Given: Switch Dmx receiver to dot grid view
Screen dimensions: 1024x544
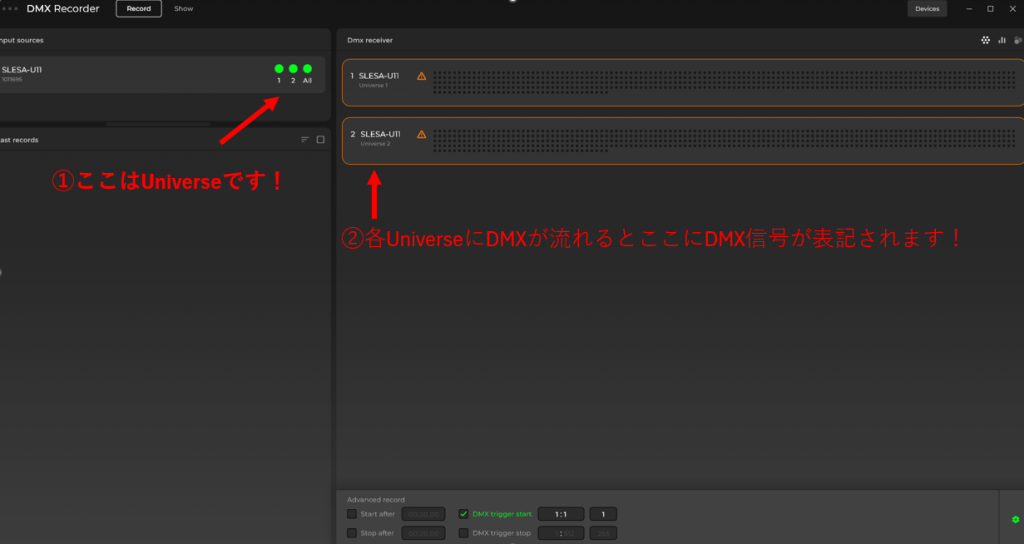Looking at the screenshot, I should pos(985,40).
